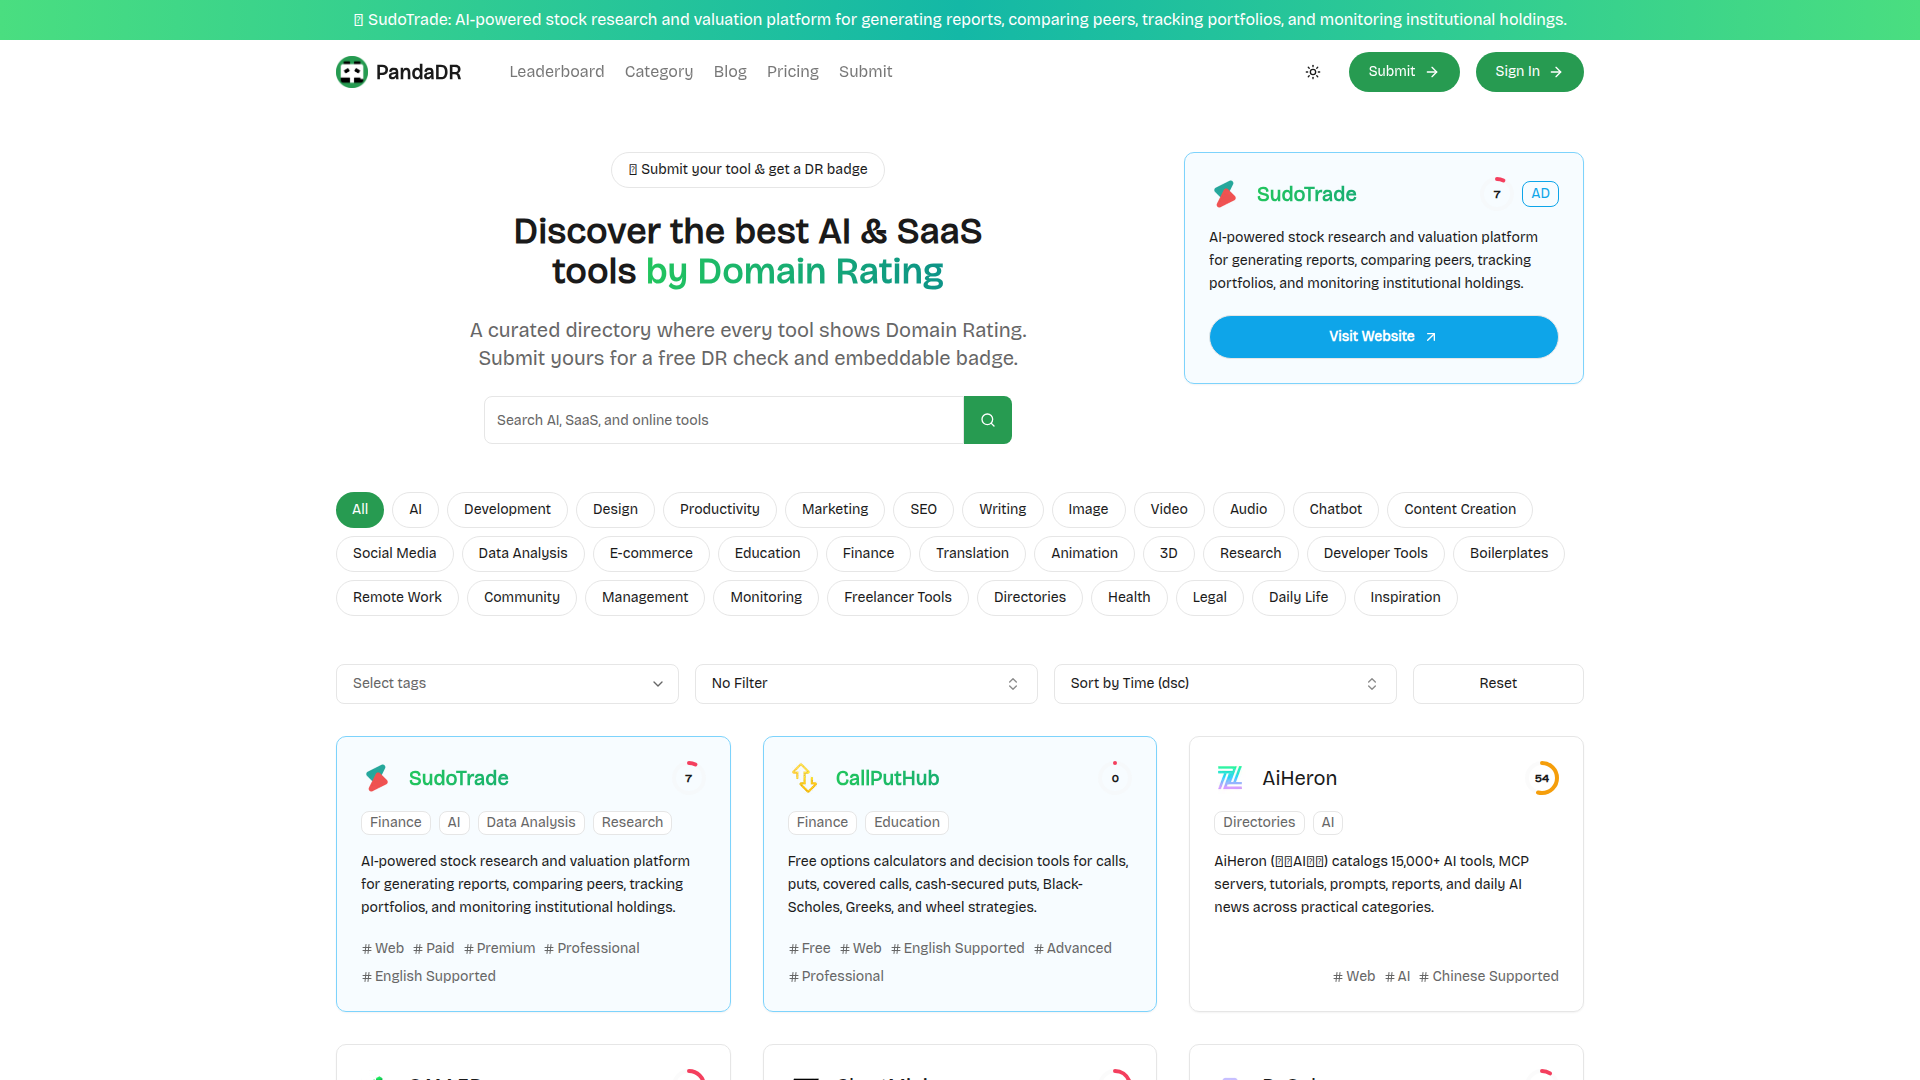Image resolution: width=1920 pixels, height=1080 pixels.
Task: Click Submit your tool & get DR badge pill
Action: click(748, 170)
